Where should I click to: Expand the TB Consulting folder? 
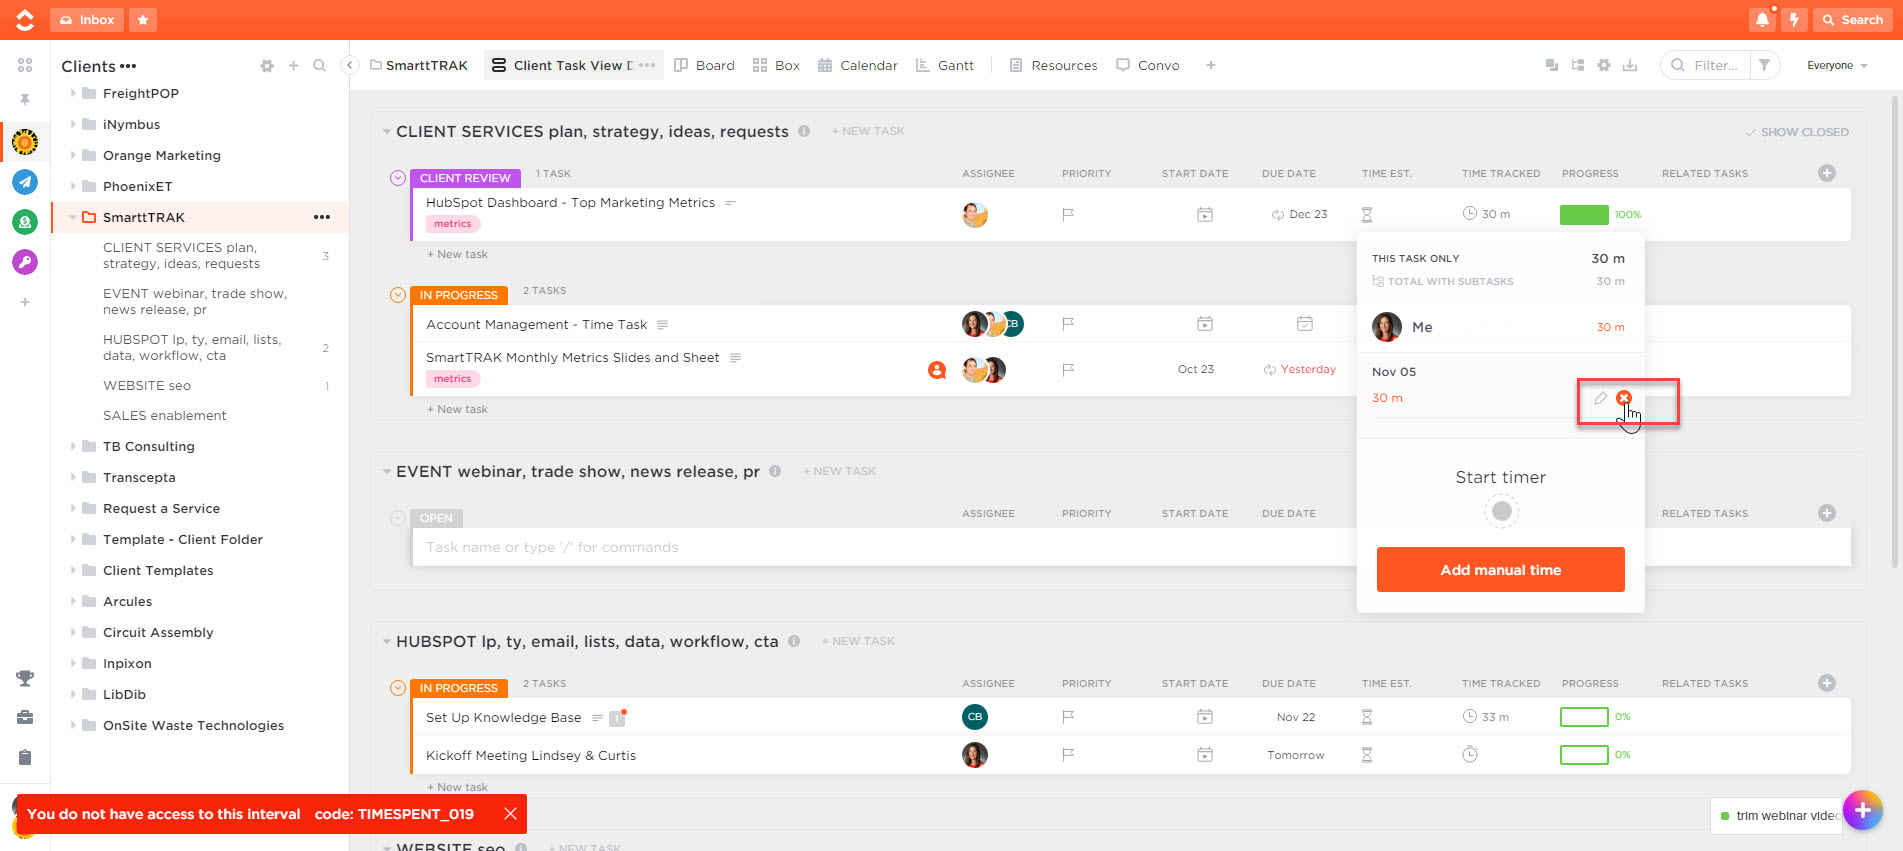(73, 446)
